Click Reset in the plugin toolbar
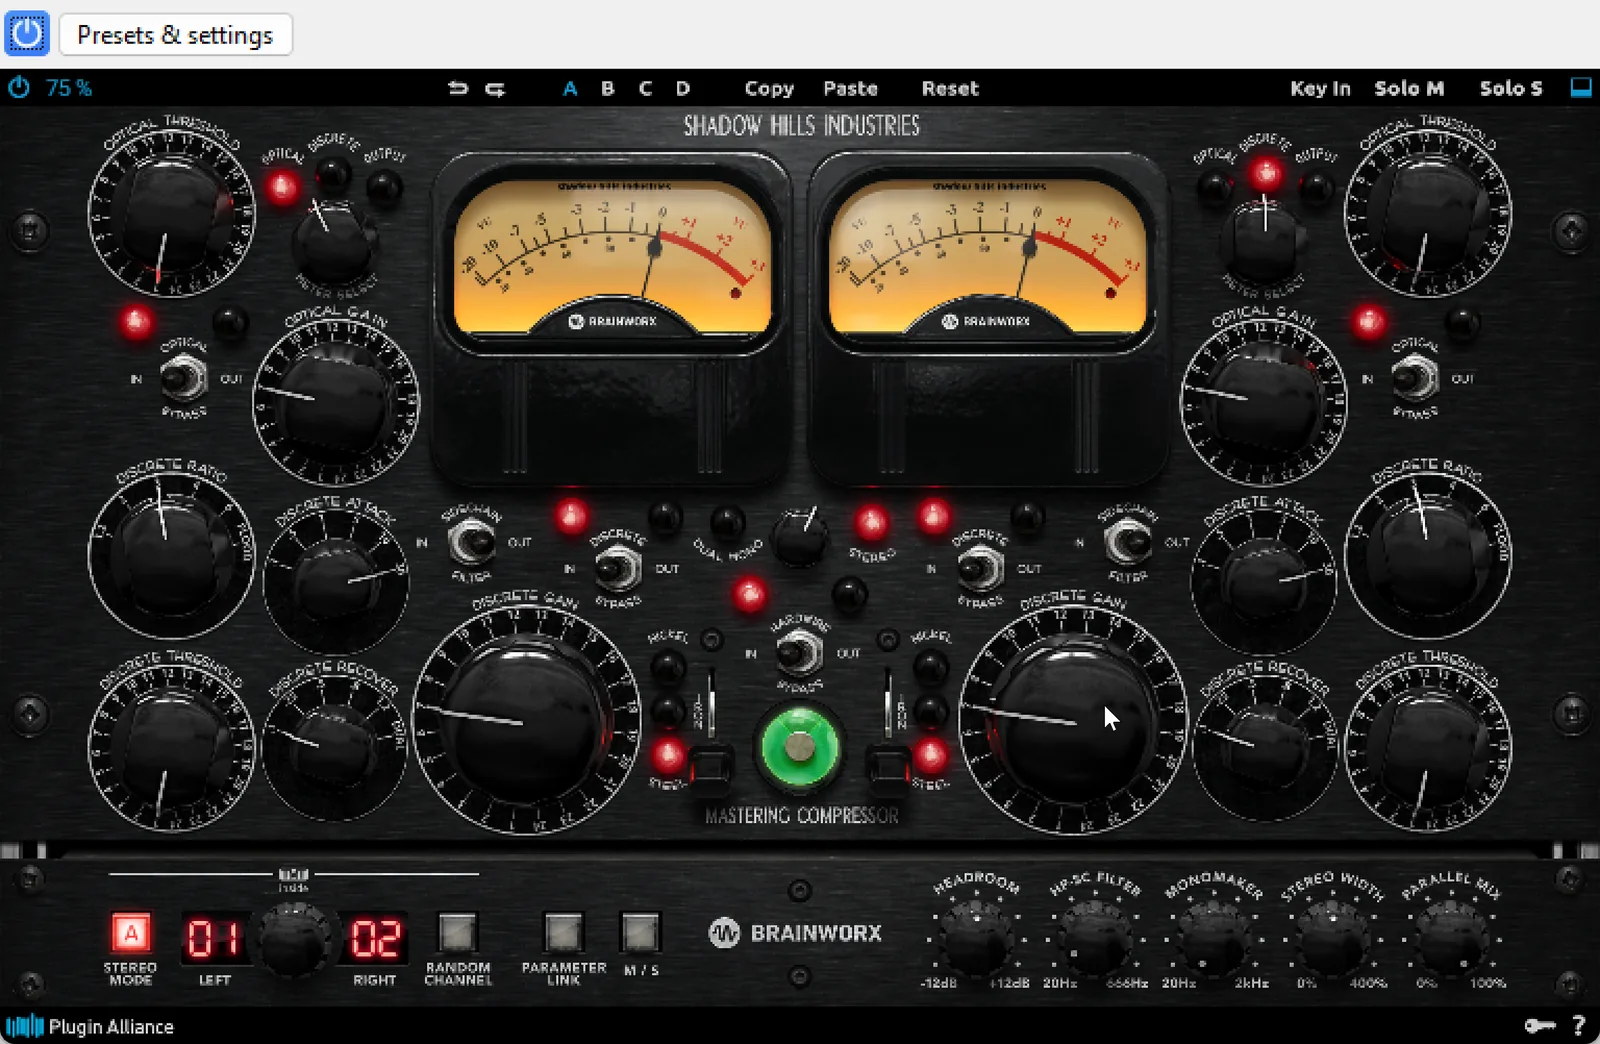The width and height of the screenshot is (1600, 1044). (x=950, y=88)
